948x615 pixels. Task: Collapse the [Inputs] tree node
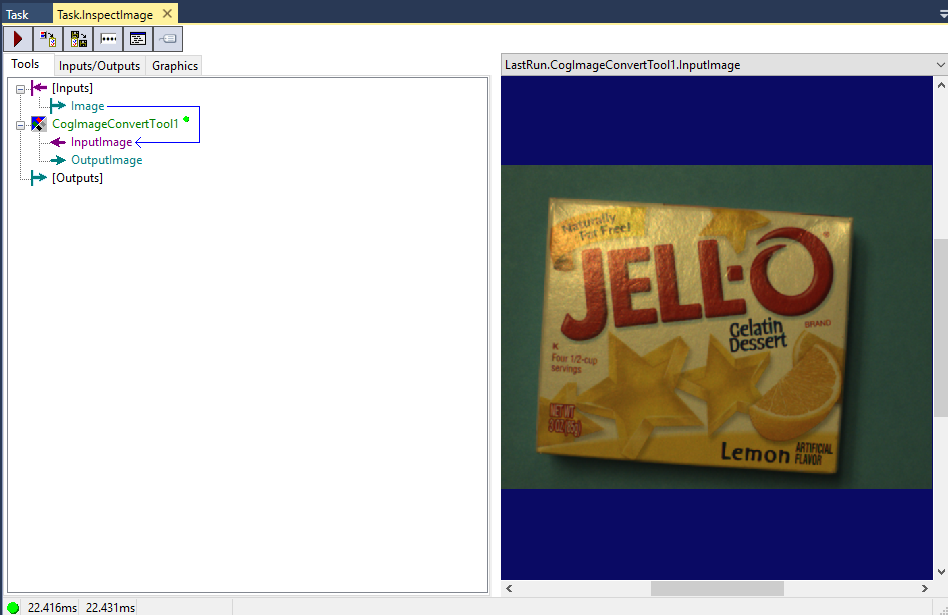[x=20, y=89]
